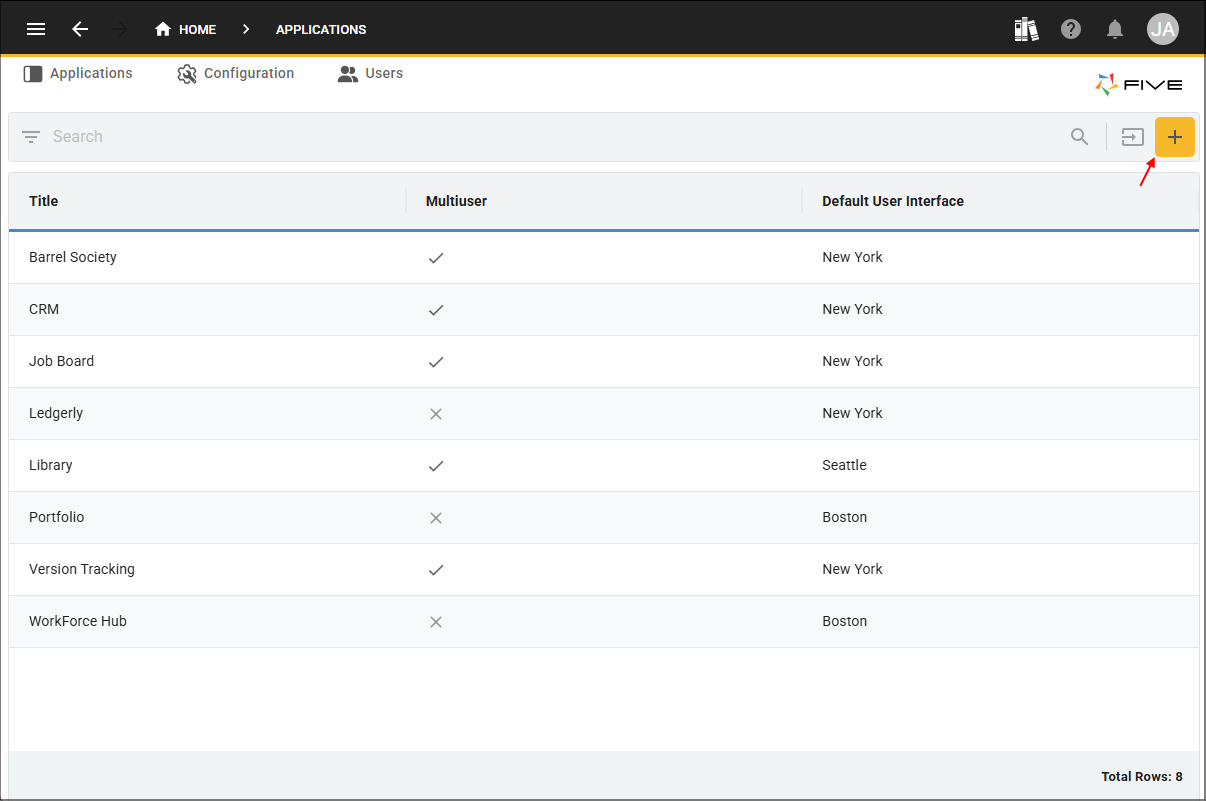Viewport: 1206px width, 801px height.
Task: Click Ledgerly's multiuser X mark
Action: (x=436, y=414)
